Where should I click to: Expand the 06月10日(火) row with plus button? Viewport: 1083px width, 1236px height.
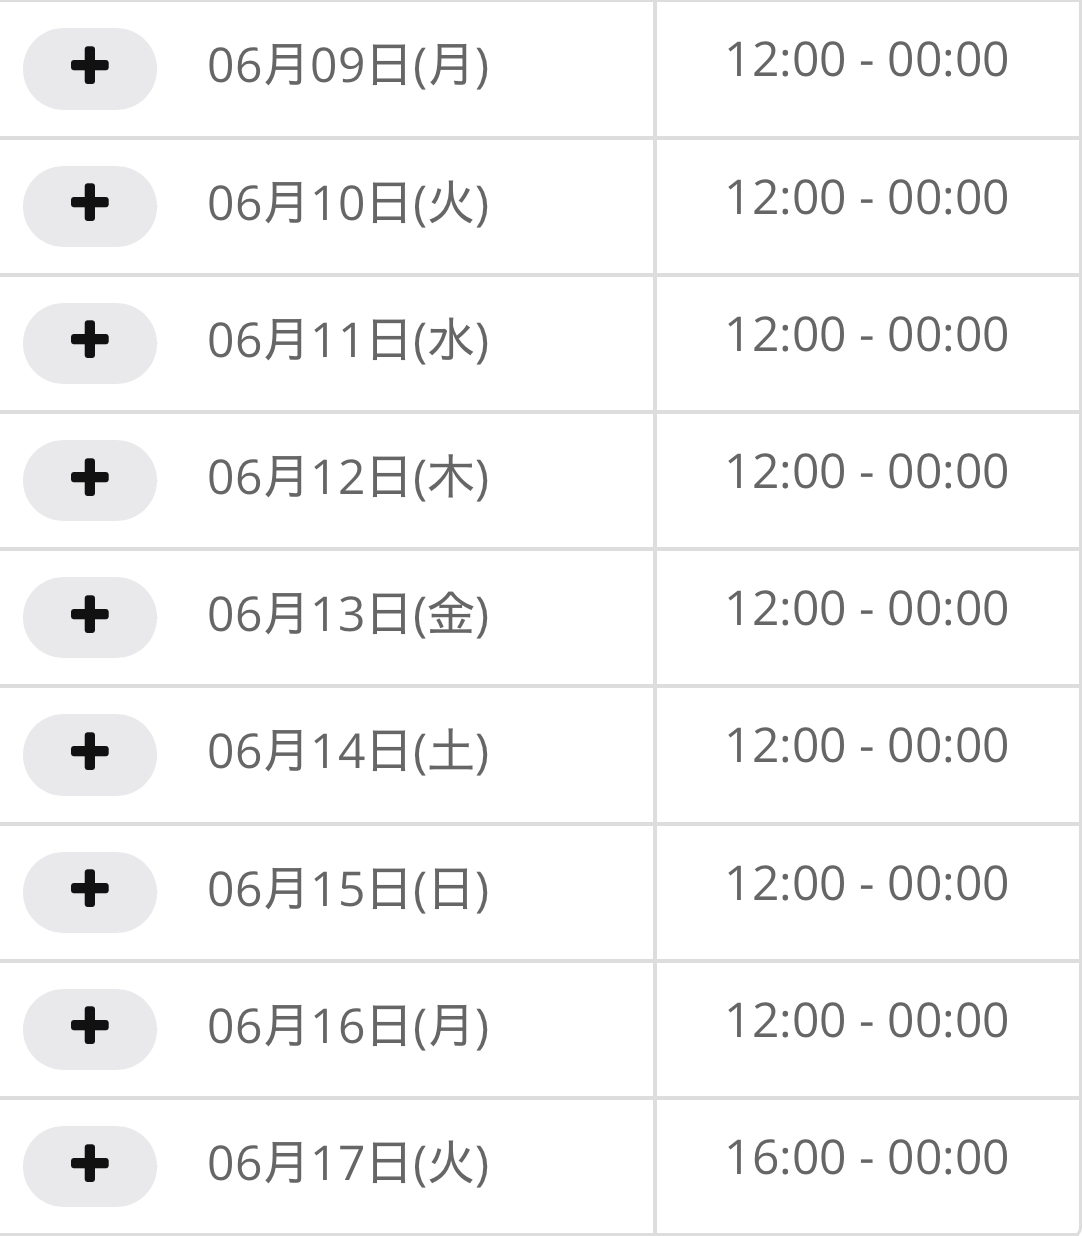click(90, 205)
